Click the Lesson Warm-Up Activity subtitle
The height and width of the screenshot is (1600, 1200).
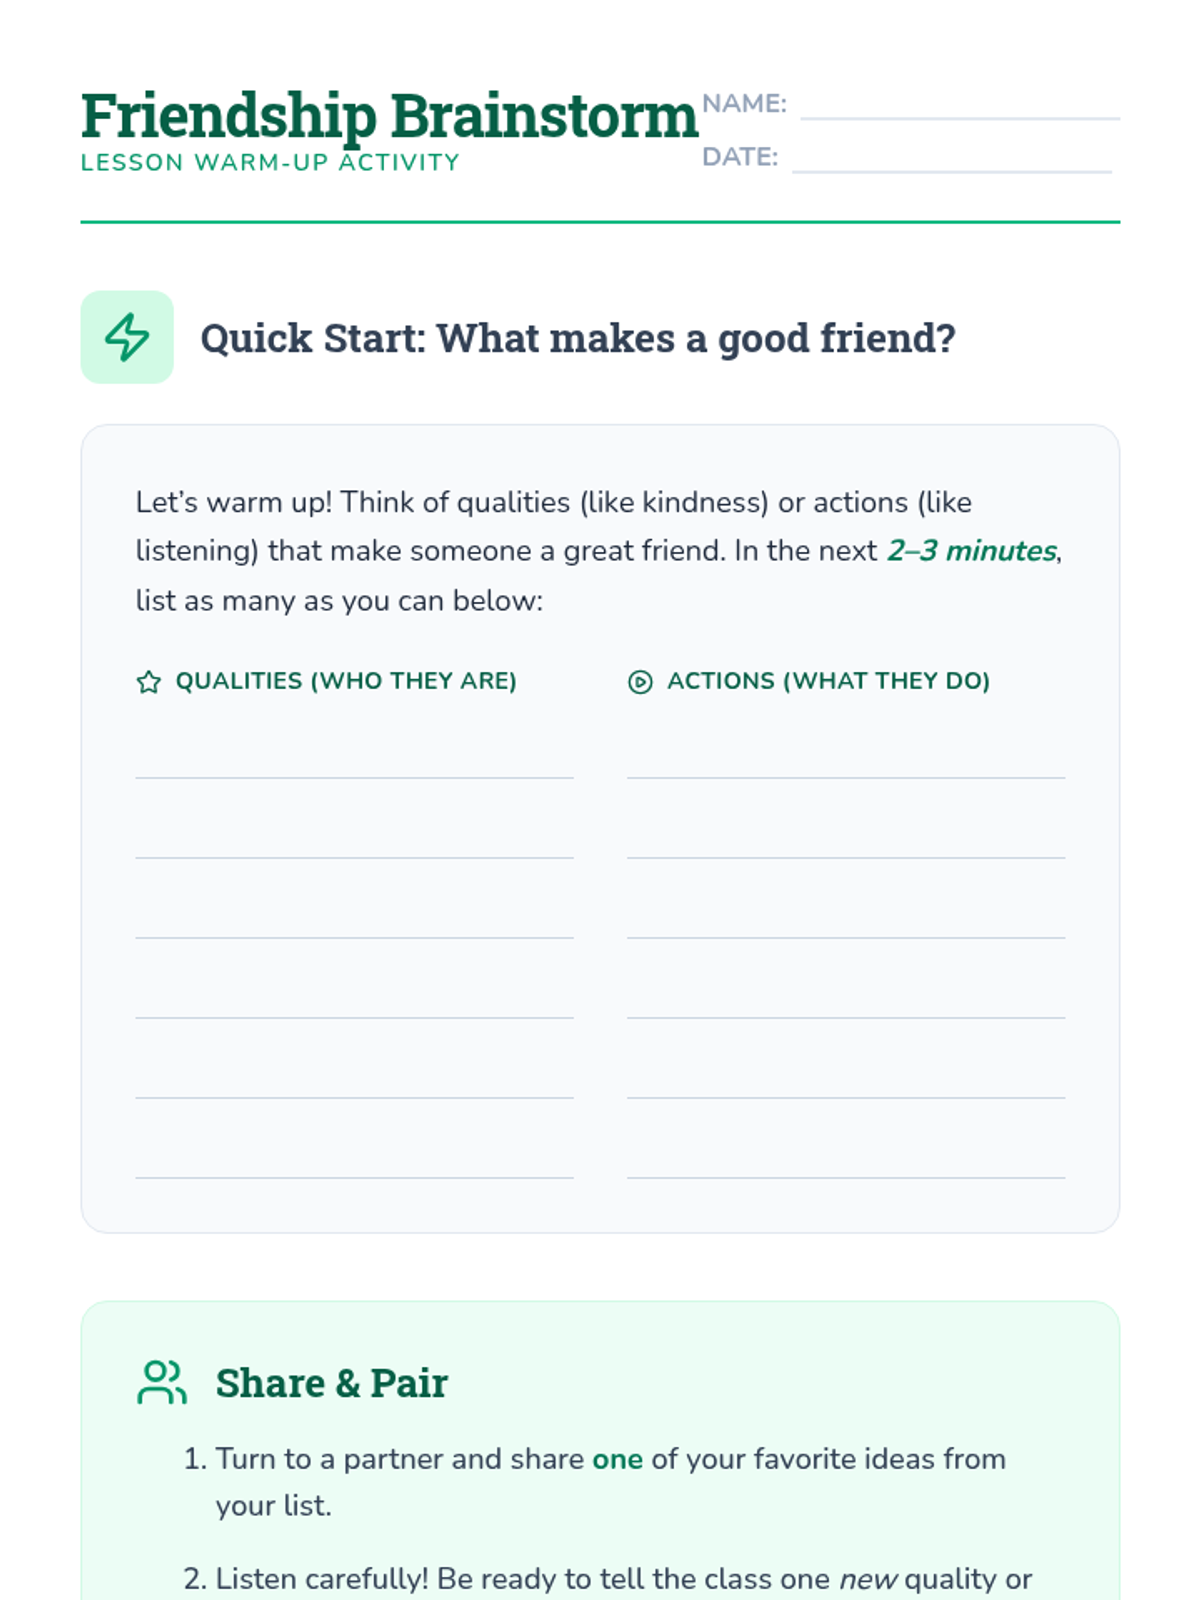(x=270, y=163)
